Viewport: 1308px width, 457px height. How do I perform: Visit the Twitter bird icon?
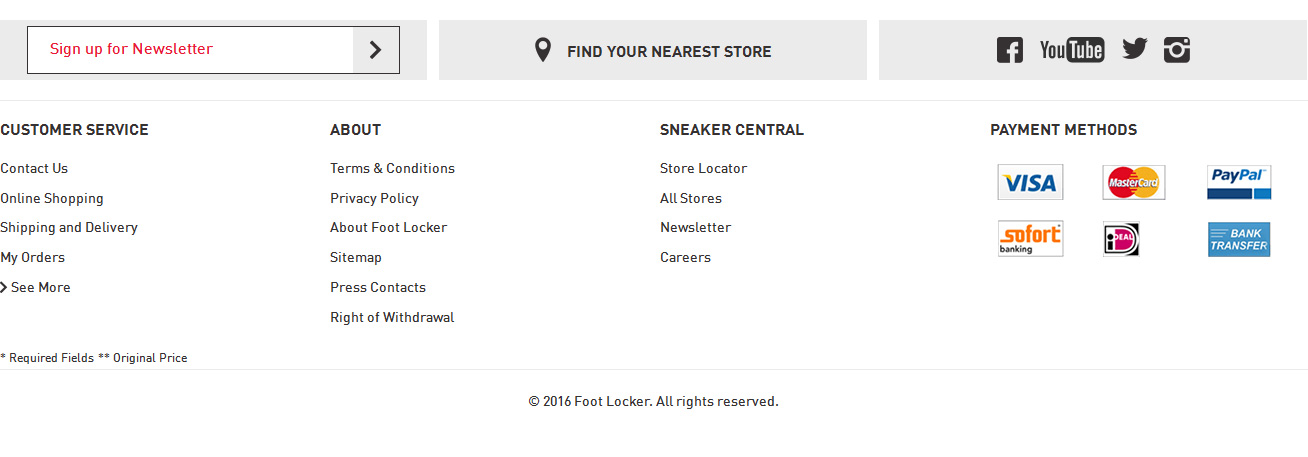(x=1134, y=49)
